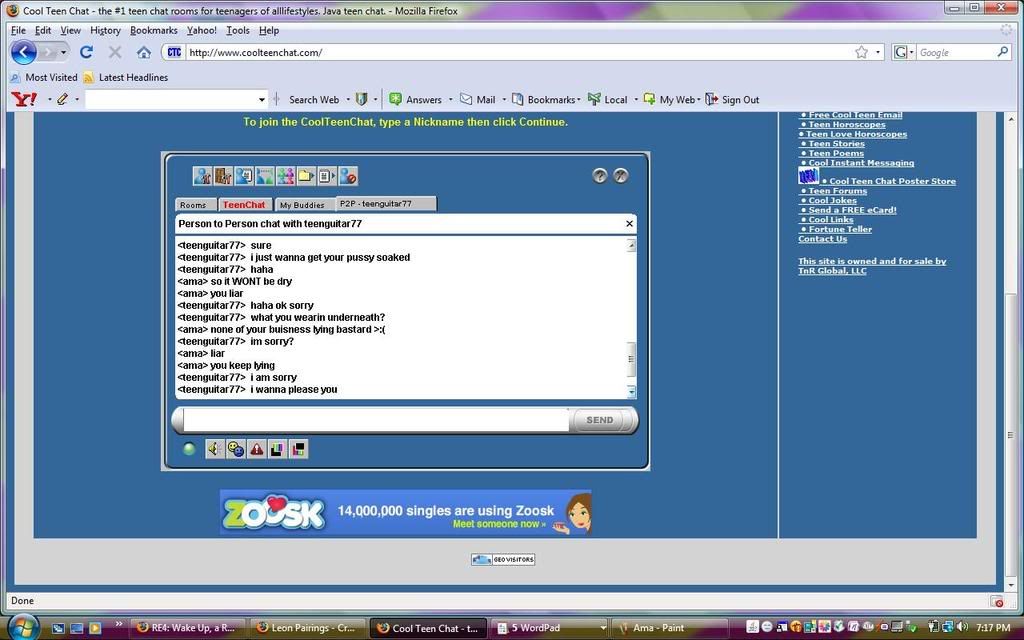Screen dimensions: 1024x640
Task: Bookmark this page with the star icon
Action: click(x=861, y=52)
